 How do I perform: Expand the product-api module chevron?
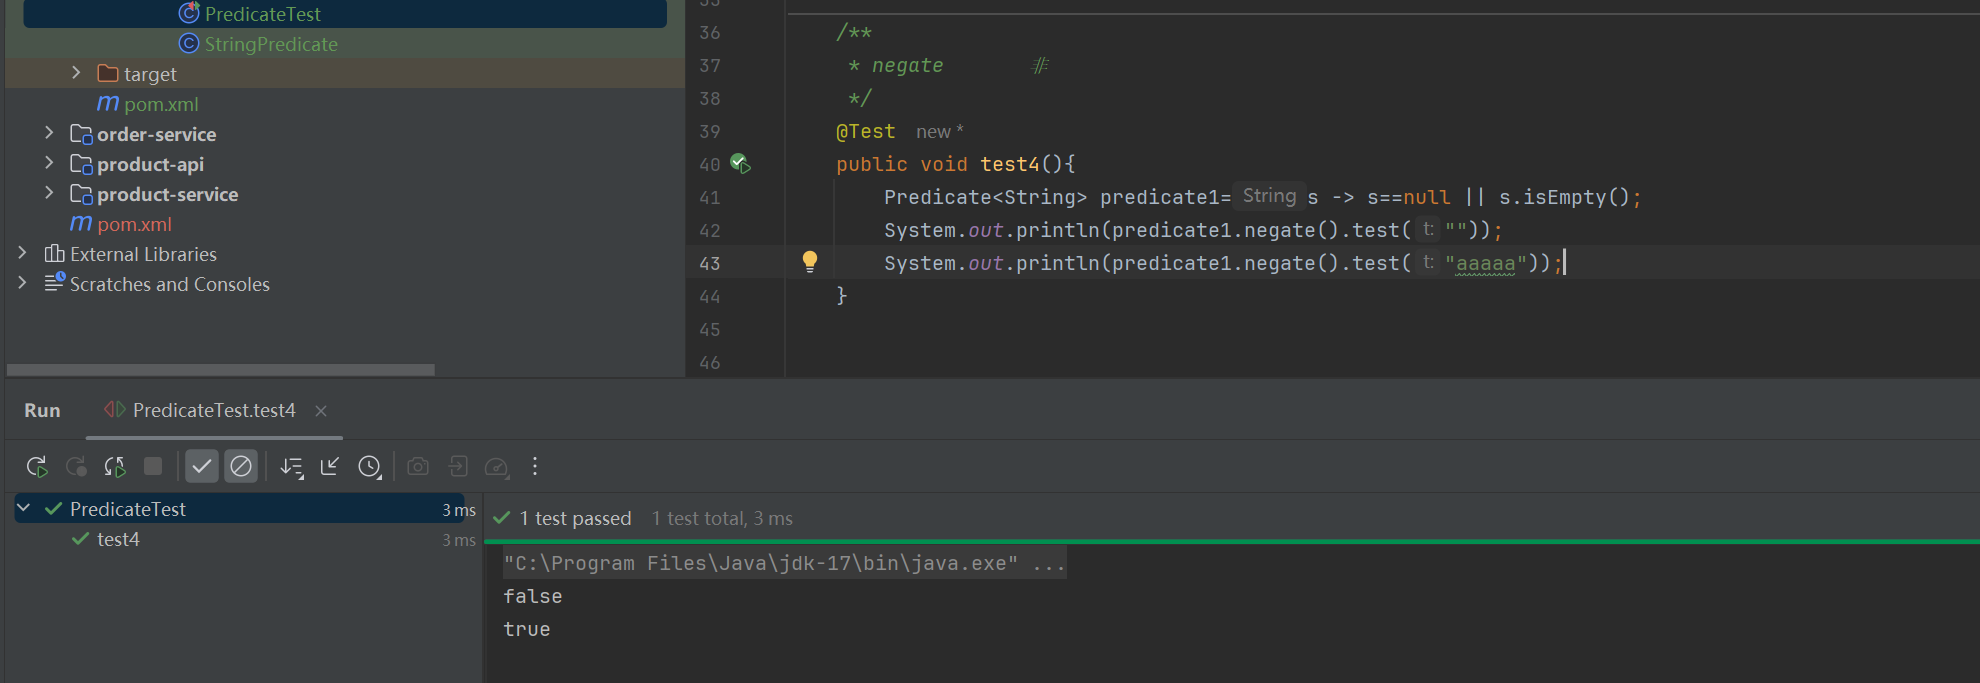tap(49, 163)
